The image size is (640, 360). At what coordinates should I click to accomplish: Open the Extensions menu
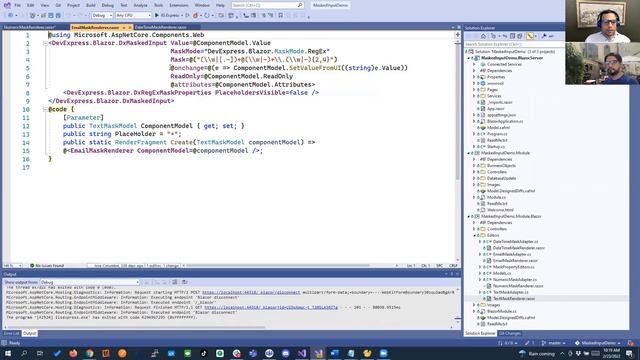179,5
